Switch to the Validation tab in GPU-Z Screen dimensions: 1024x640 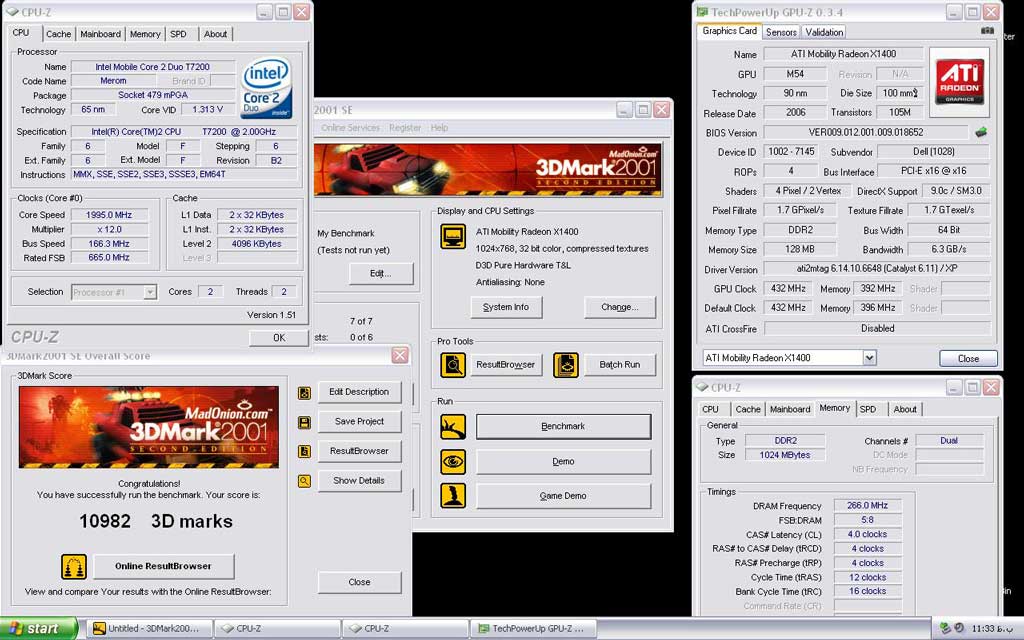coord(824,32)
